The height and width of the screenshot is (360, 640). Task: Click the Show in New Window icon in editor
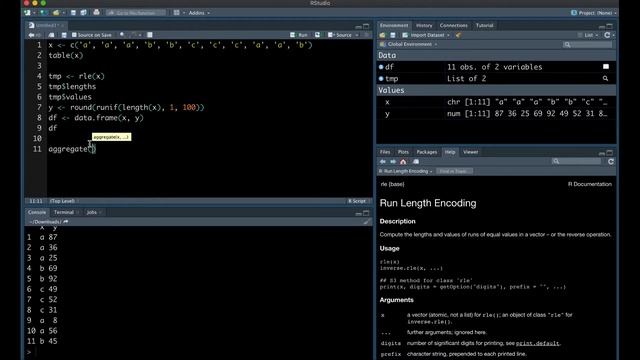51,35
